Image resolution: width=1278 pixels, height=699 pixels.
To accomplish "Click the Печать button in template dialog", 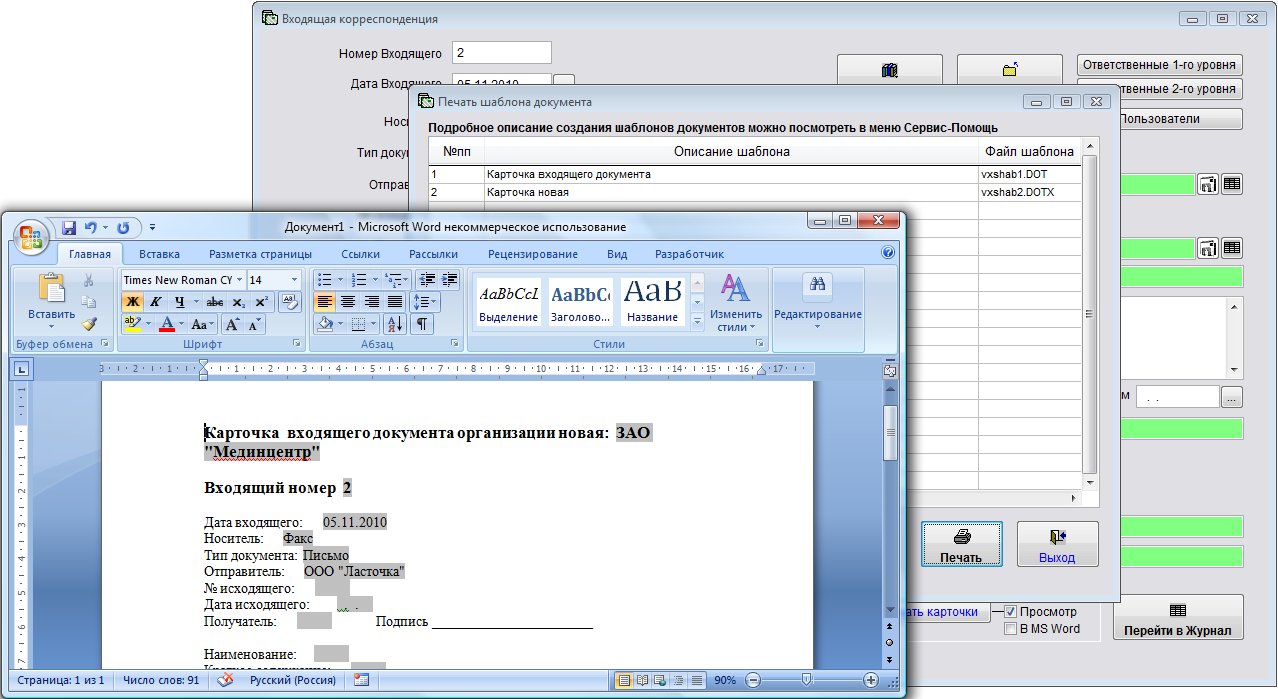I will pyautogui.click(x=962, y=545).
